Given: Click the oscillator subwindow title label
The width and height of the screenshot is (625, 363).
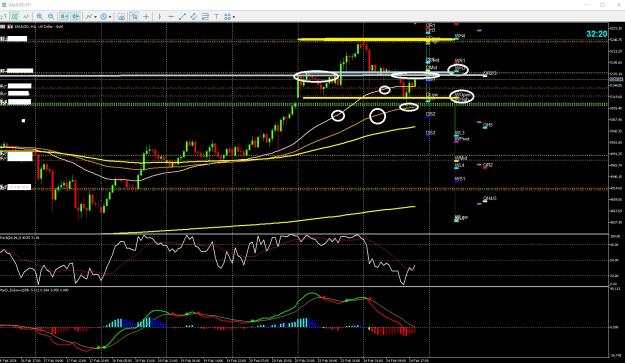Looking at the screenshot, I should [x=20, y=237].
